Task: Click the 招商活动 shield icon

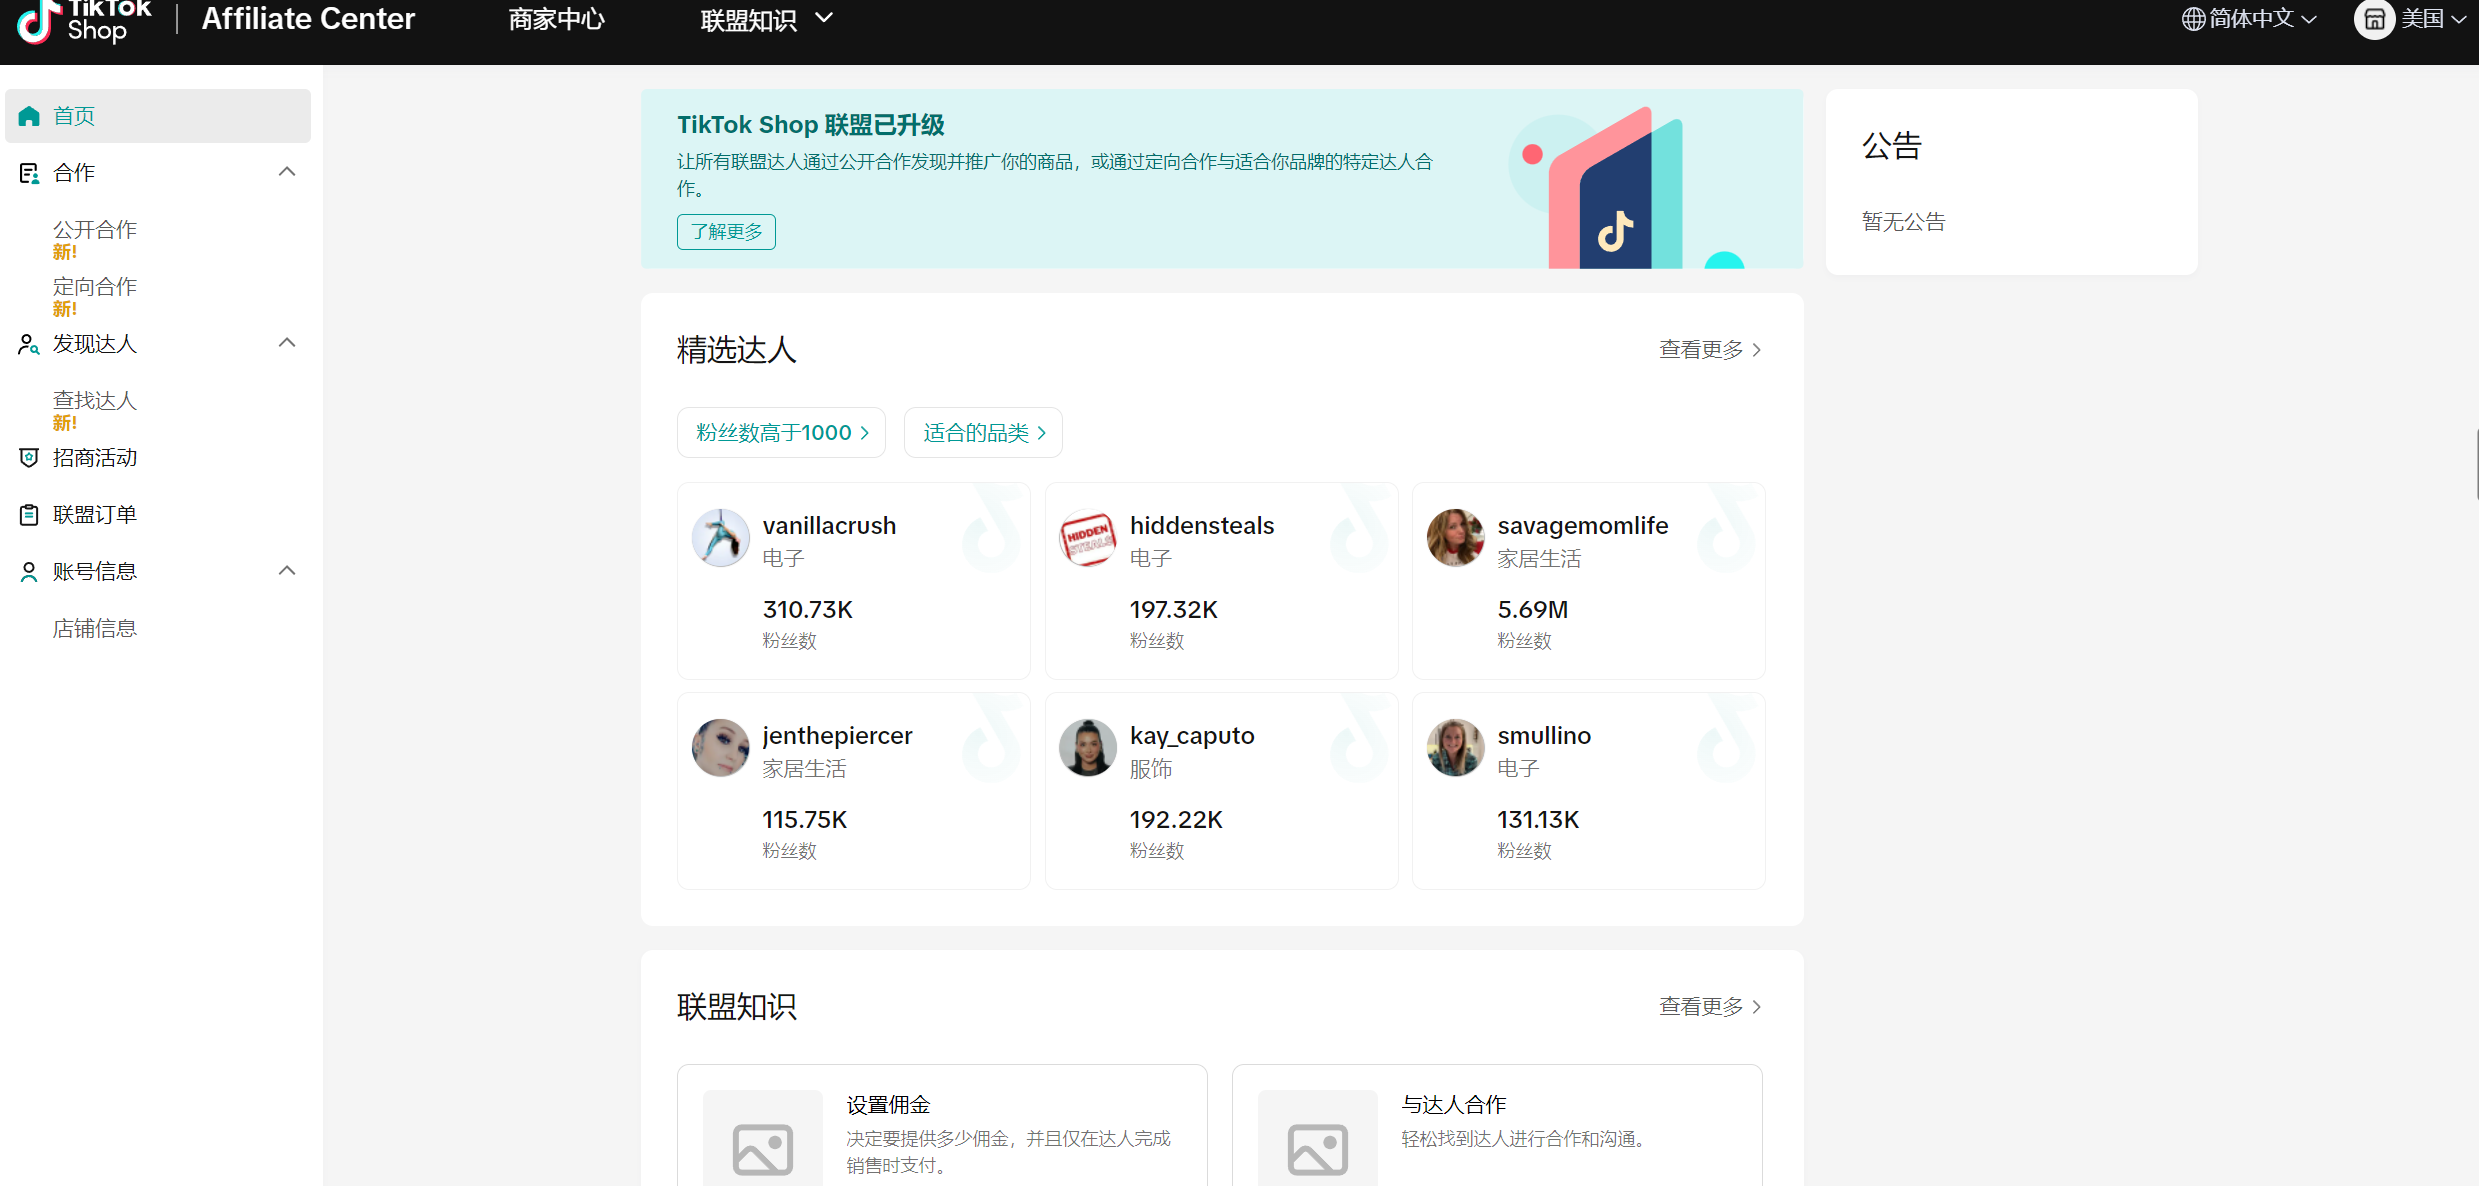Action: [29, 458]
